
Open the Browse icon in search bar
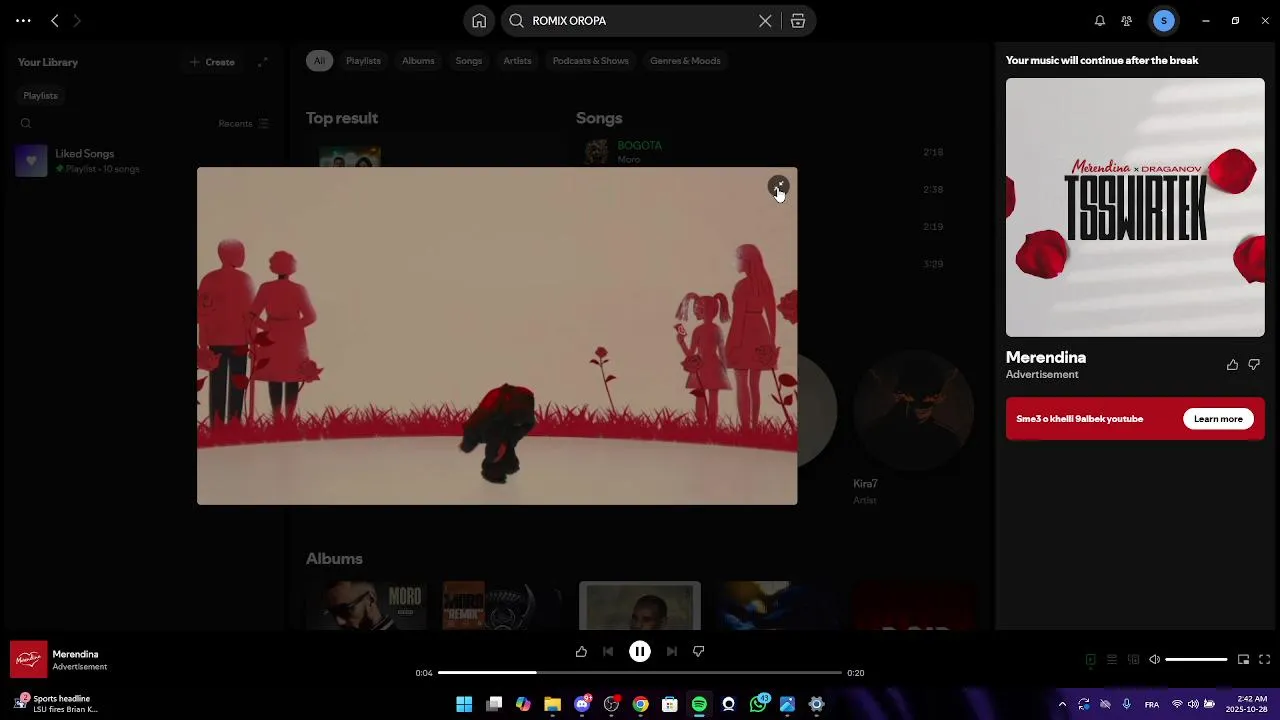point(798,21)
